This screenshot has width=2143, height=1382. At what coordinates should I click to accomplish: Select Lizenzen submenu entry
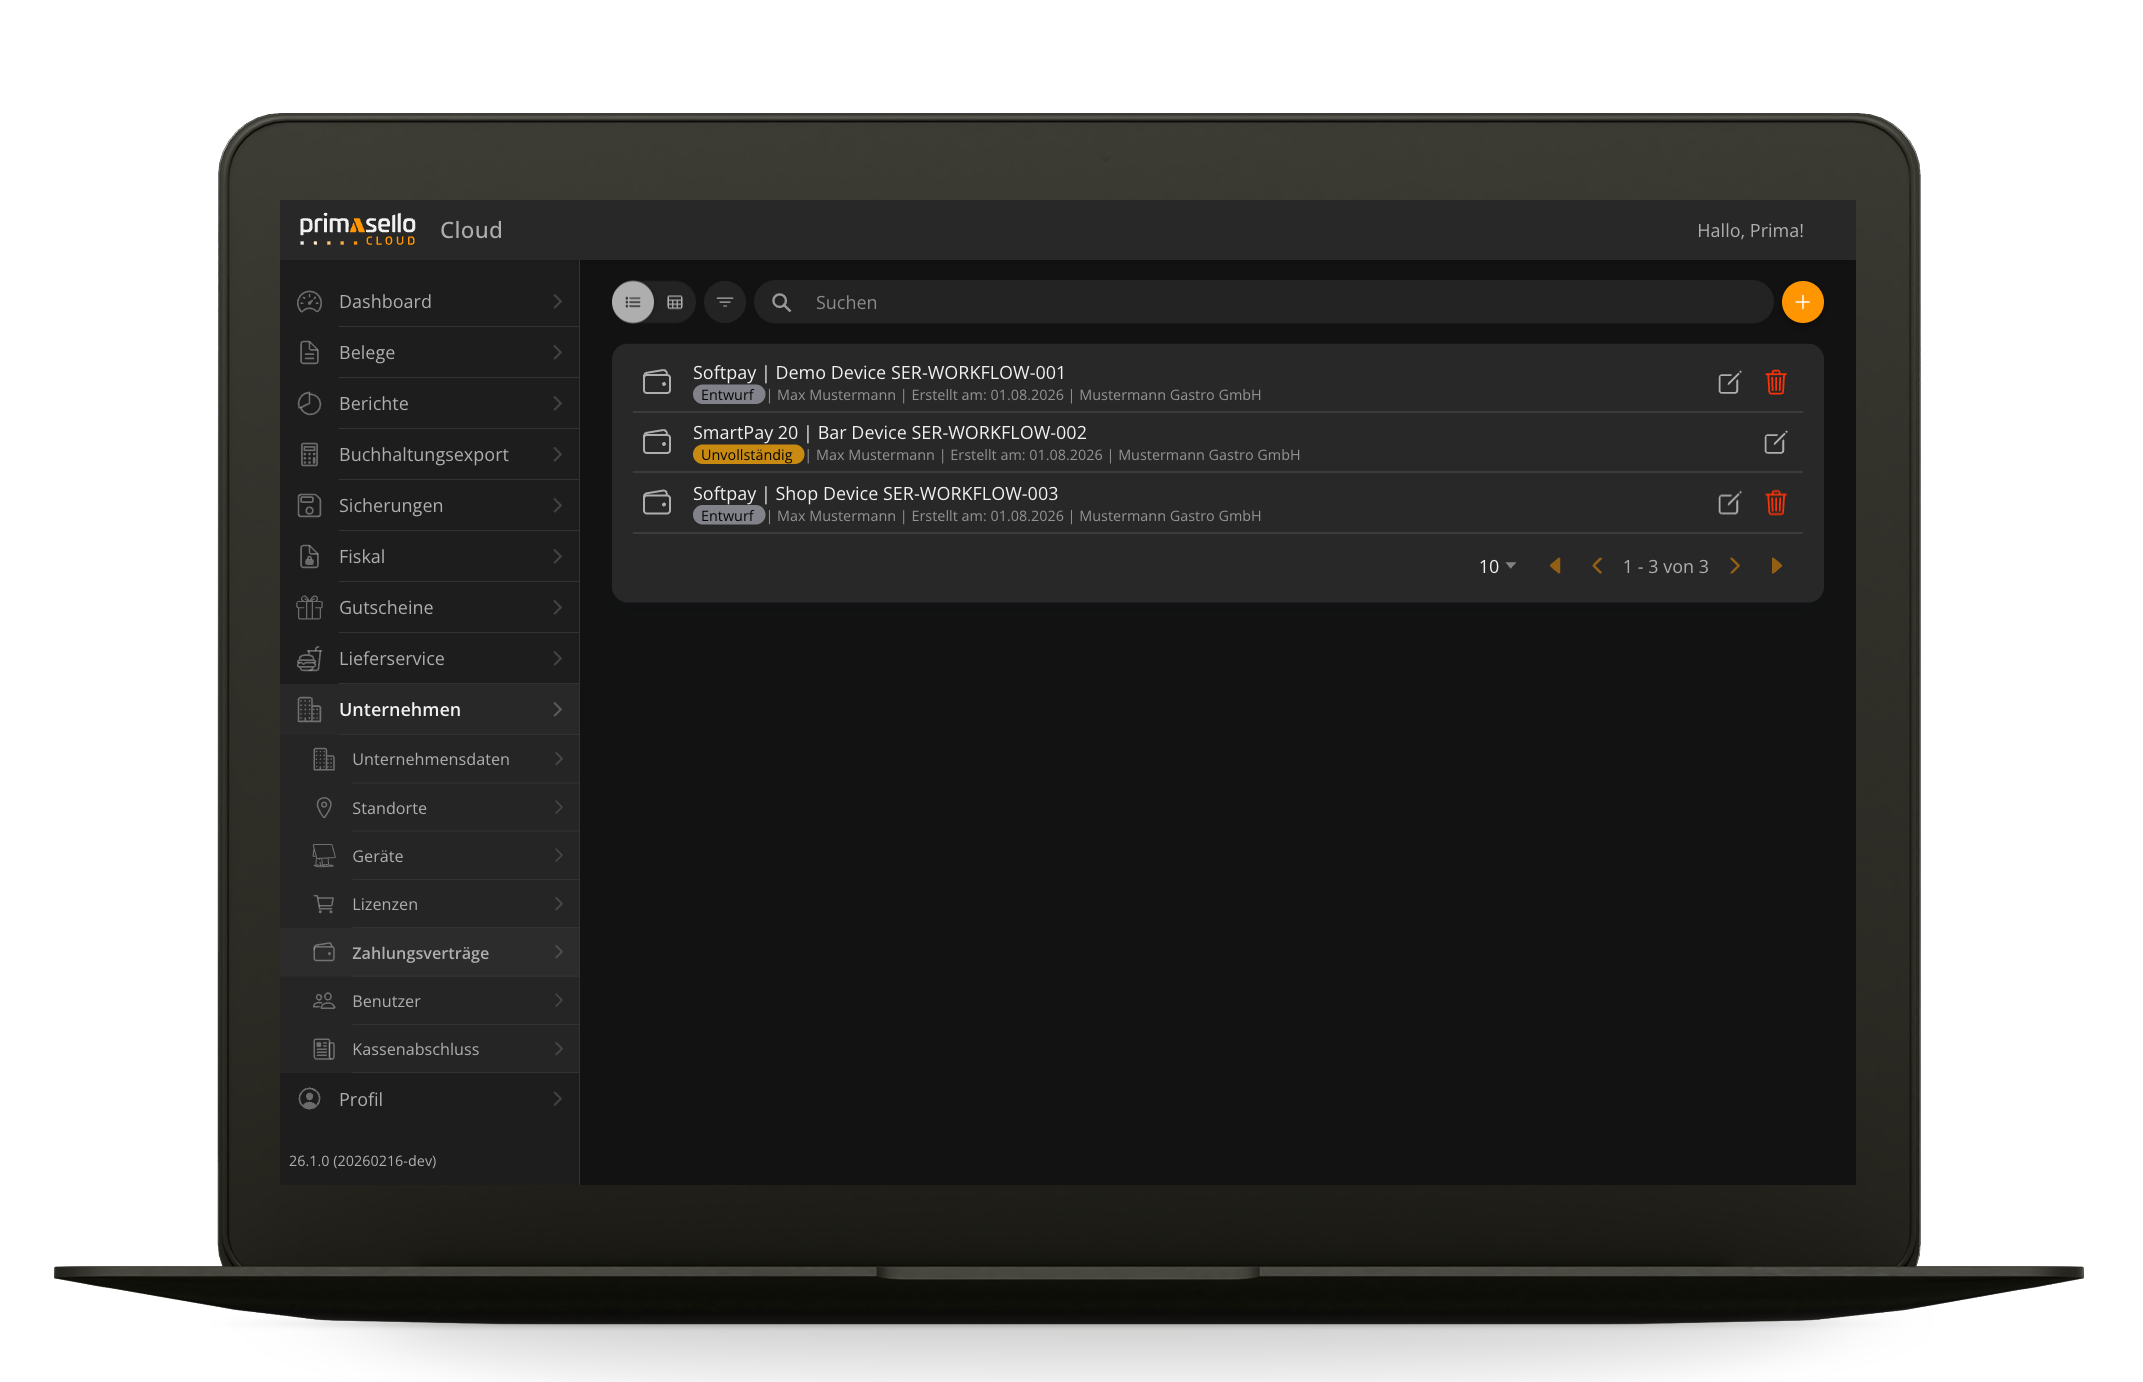[x=430, y=903]
